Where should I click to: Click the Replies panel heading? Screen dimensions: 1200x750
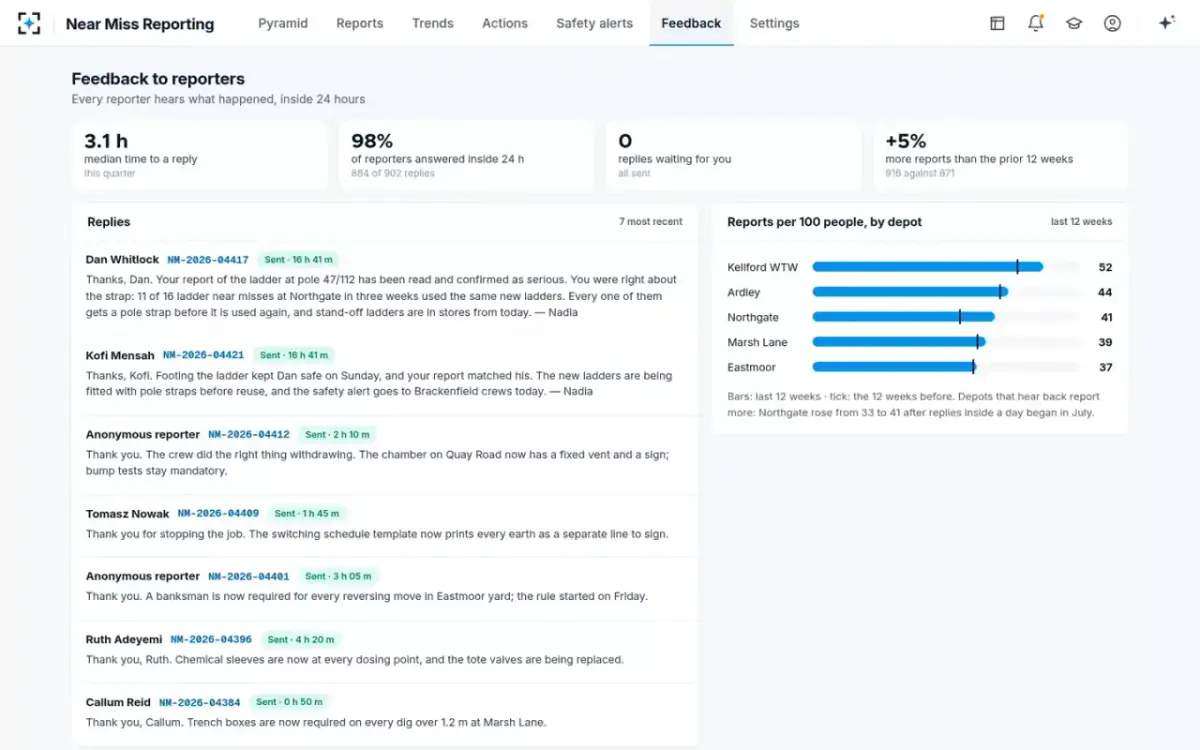pos(109,222)
